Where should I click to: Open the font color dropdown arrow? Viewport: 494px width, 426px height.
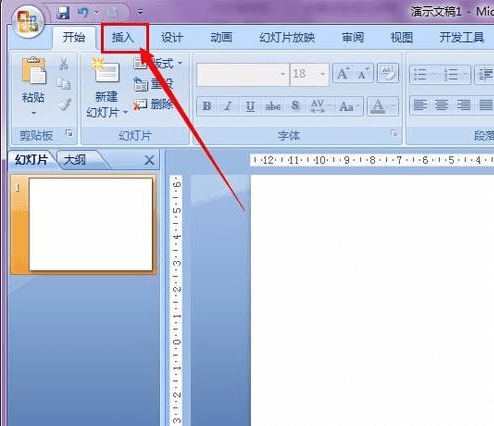point(393,106)
